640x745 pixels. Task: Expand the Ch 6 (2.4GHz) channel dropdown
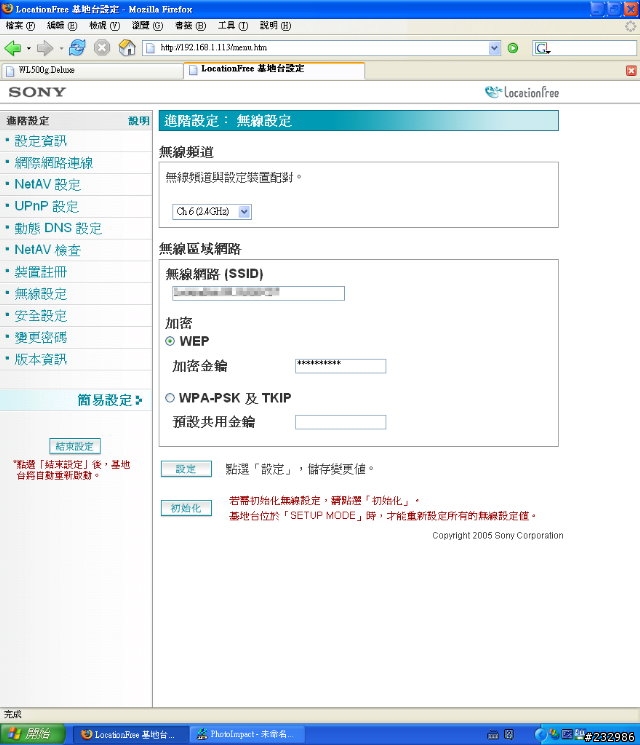(244, 211)
